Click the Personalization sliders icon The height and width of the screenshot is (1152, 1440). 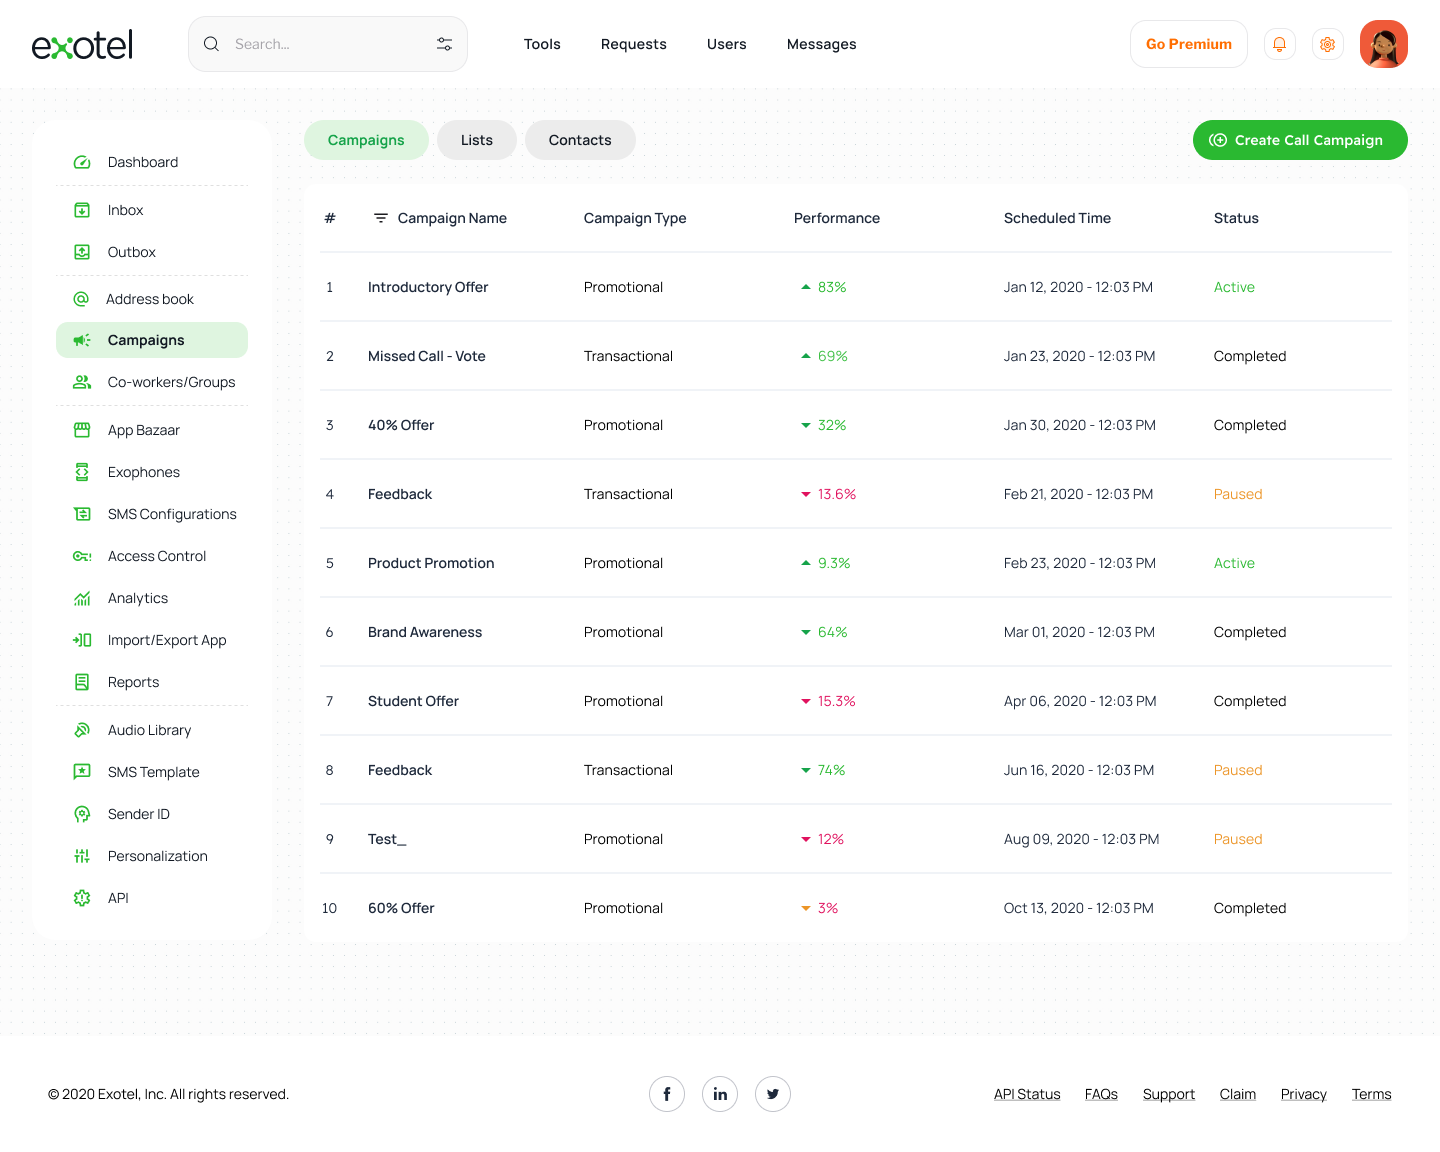82,856
